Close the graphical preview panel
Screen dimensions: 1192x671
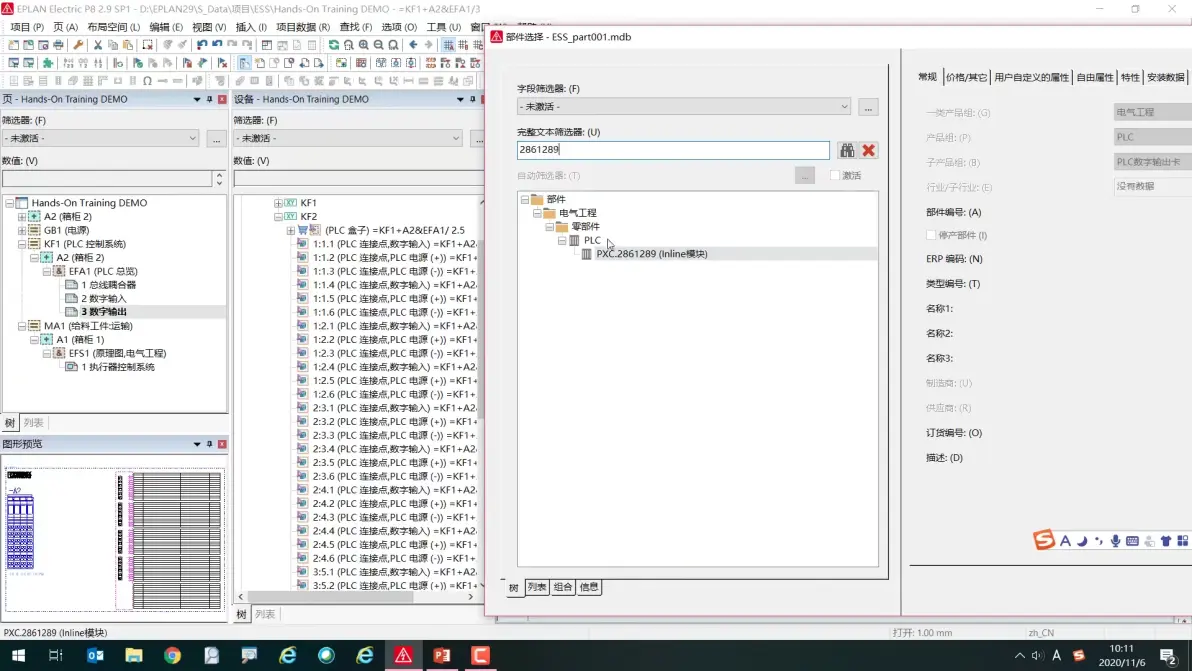click(222, 444)
